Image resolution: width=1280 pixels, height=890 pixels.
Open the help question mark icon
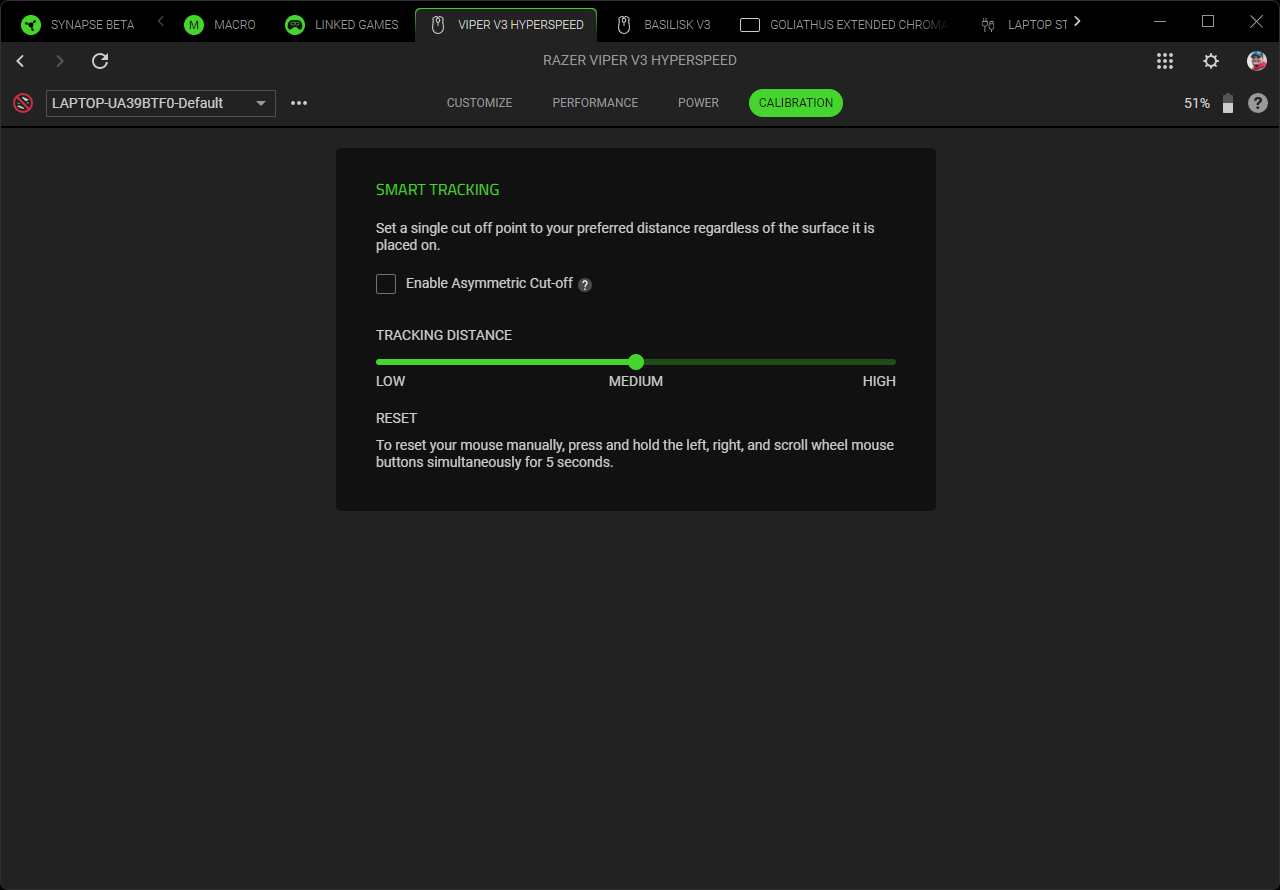pyautogui.click(x=1258, y=103)
